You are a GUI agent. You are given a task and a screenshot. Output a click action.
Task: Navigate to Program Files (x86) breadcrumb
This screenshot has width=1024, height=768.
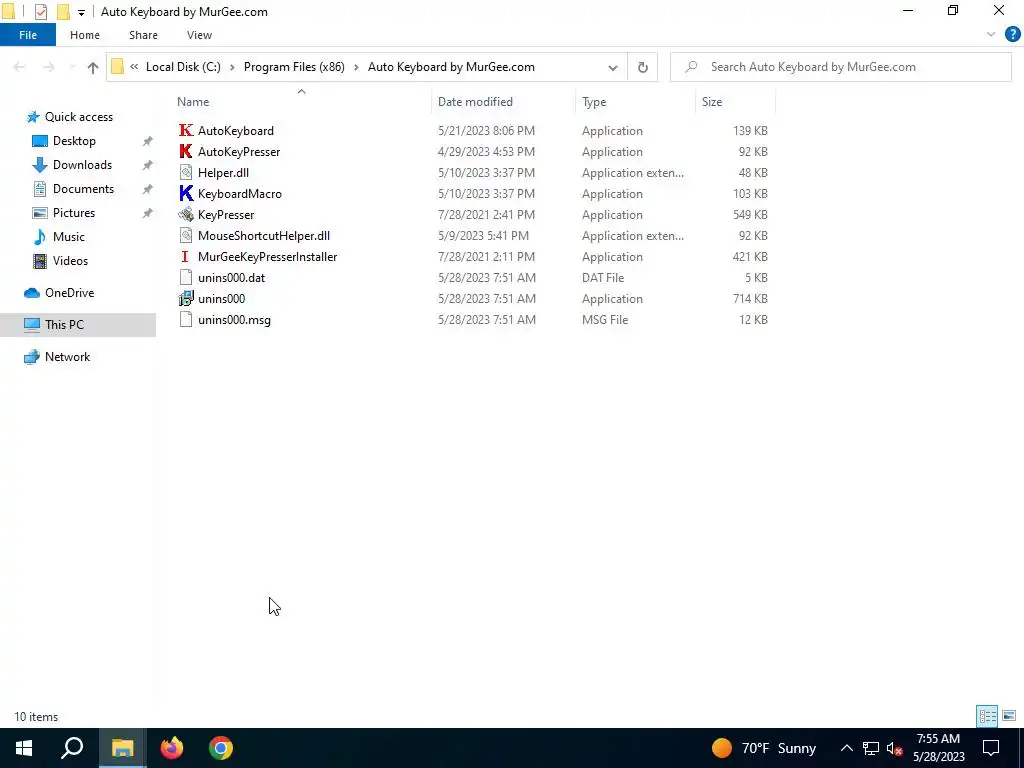point(294,67)
